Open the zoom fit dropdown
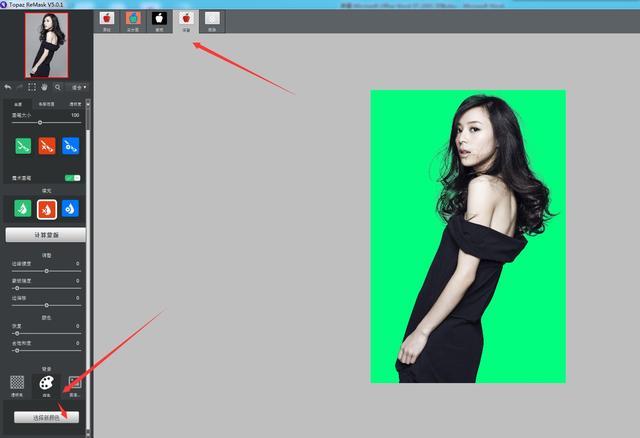 [79, 87]
